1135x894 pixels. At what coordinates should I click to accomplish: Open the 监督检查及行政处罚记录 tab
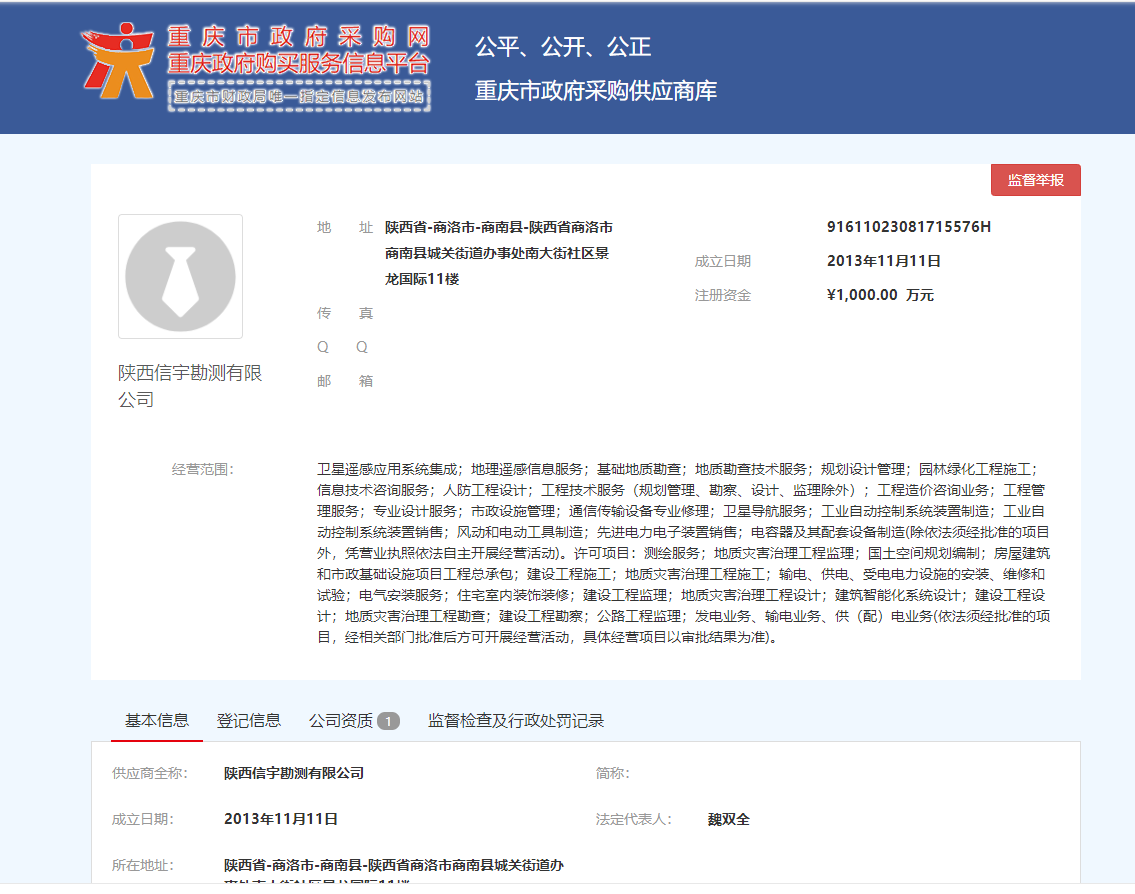(x=516, y=719)
